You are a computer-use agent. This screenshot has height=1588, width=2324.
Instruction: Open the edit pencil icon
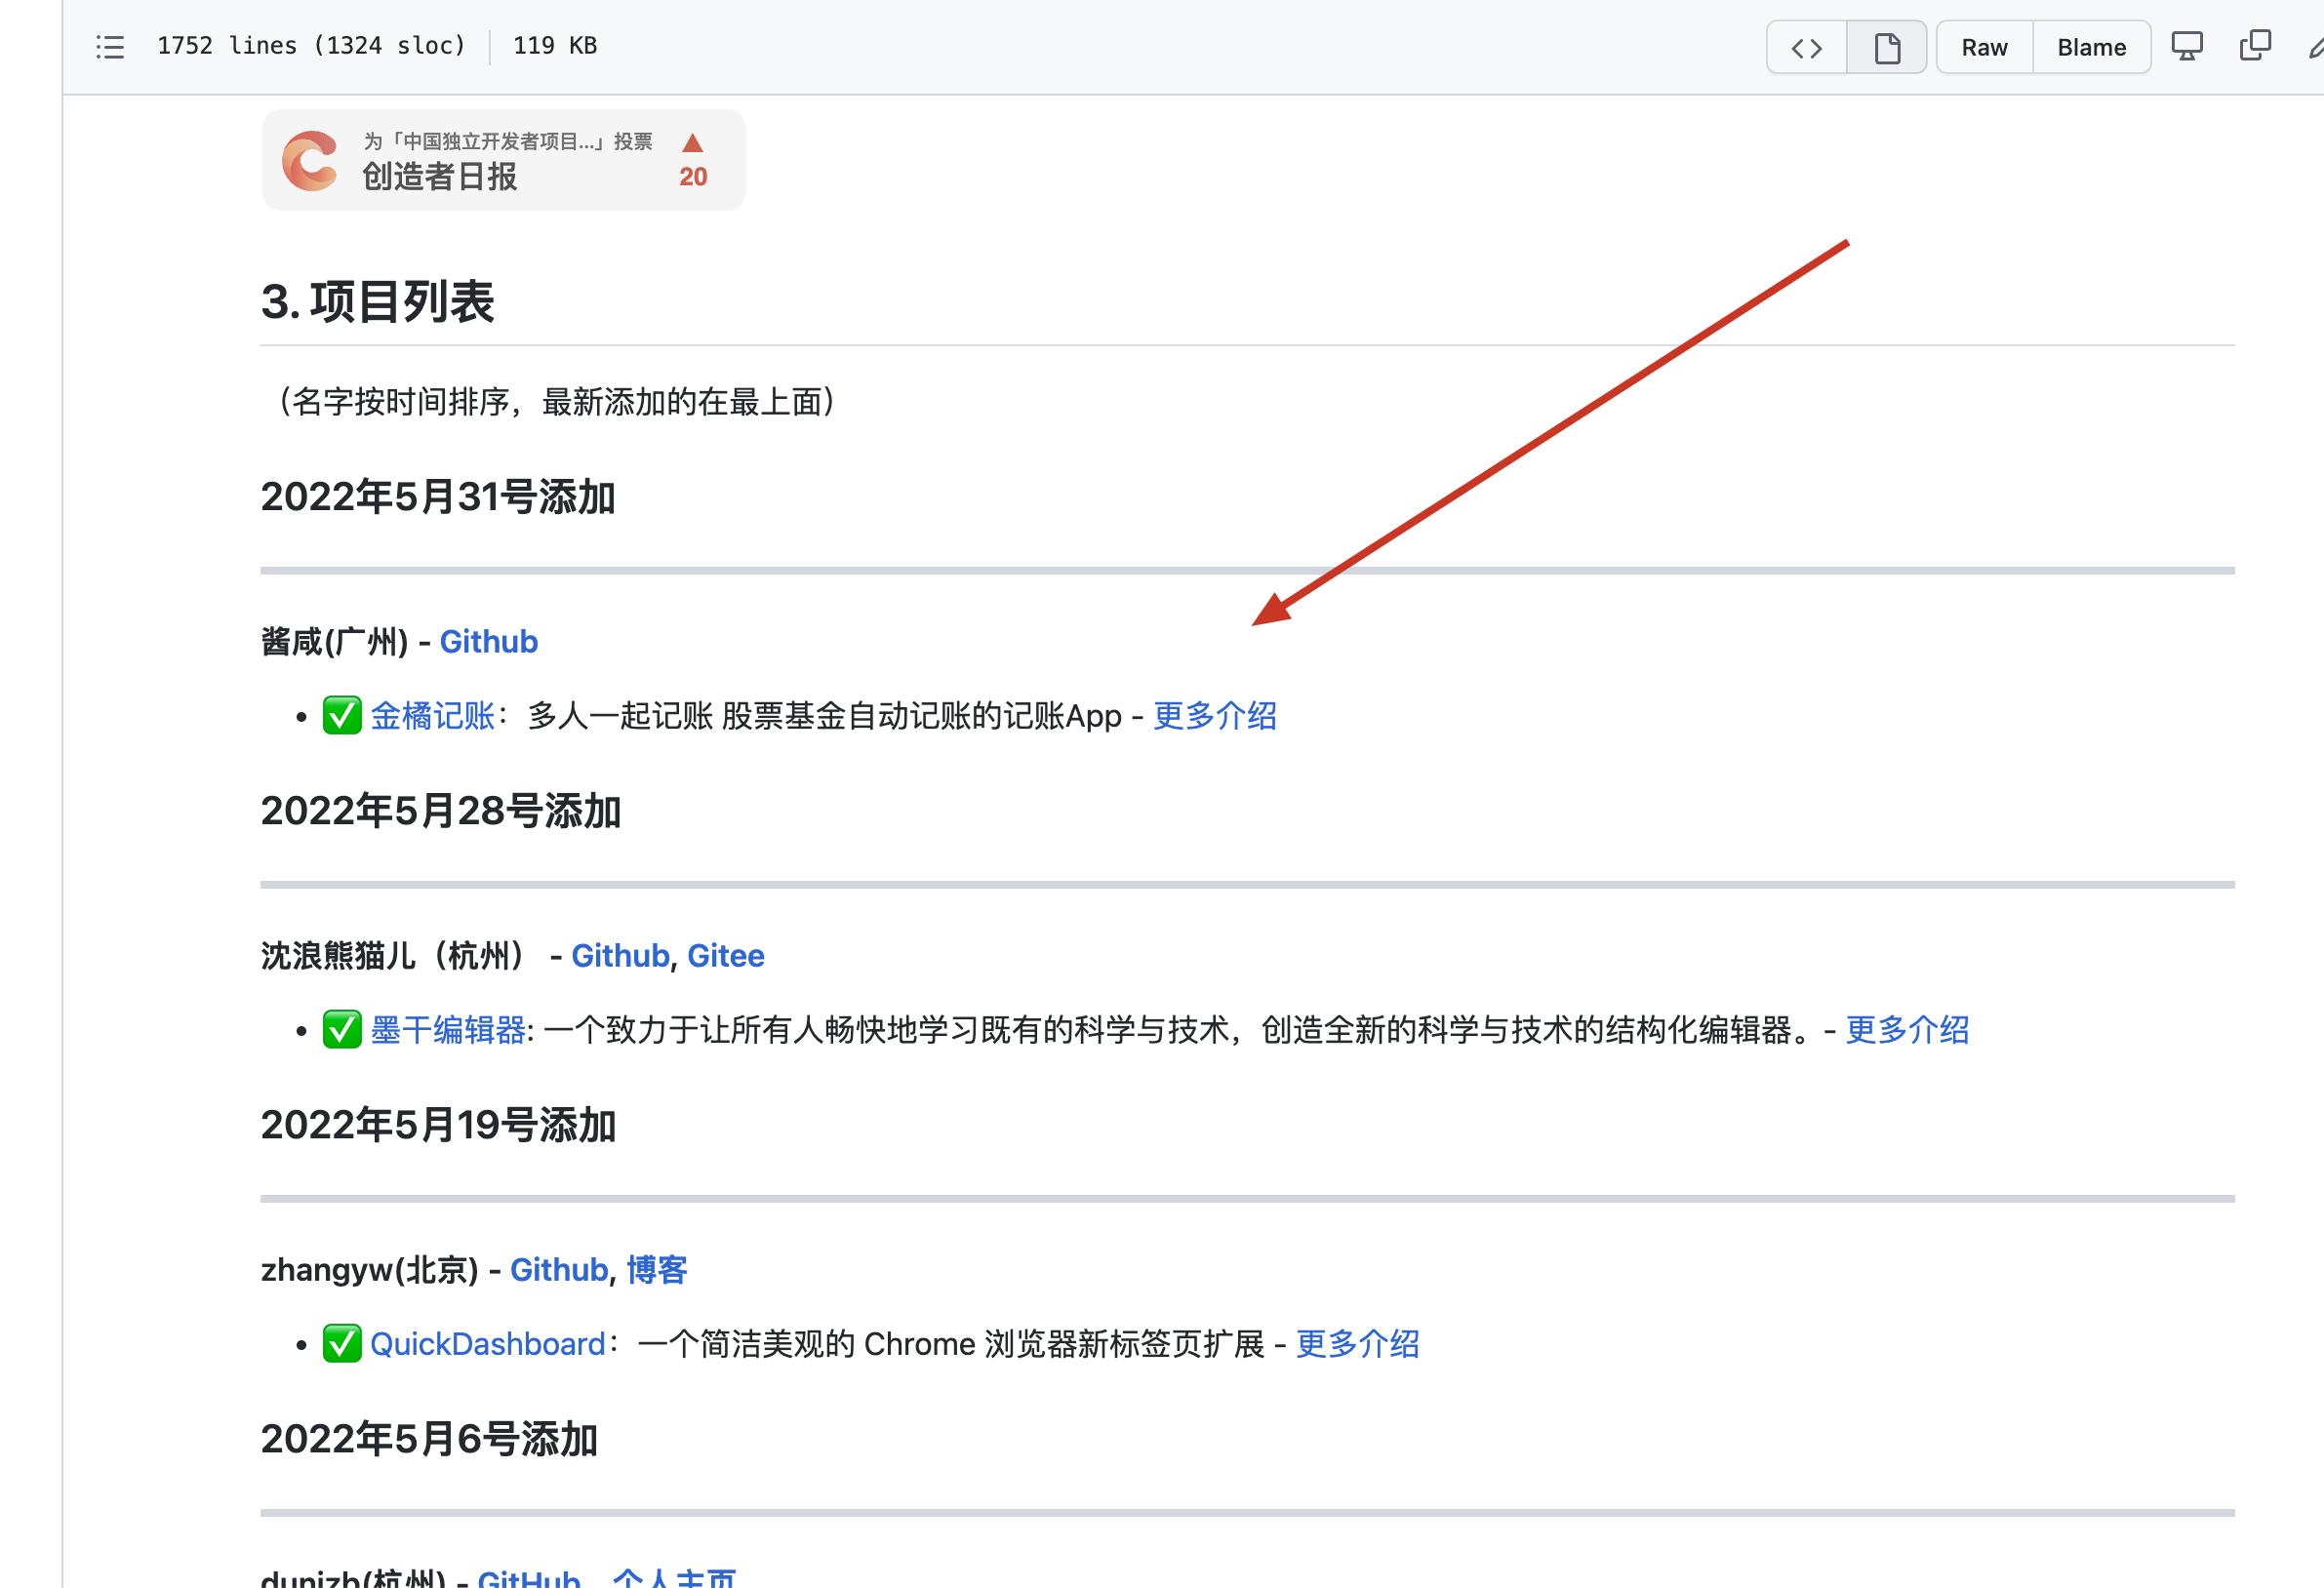[x=2315, y=46]
